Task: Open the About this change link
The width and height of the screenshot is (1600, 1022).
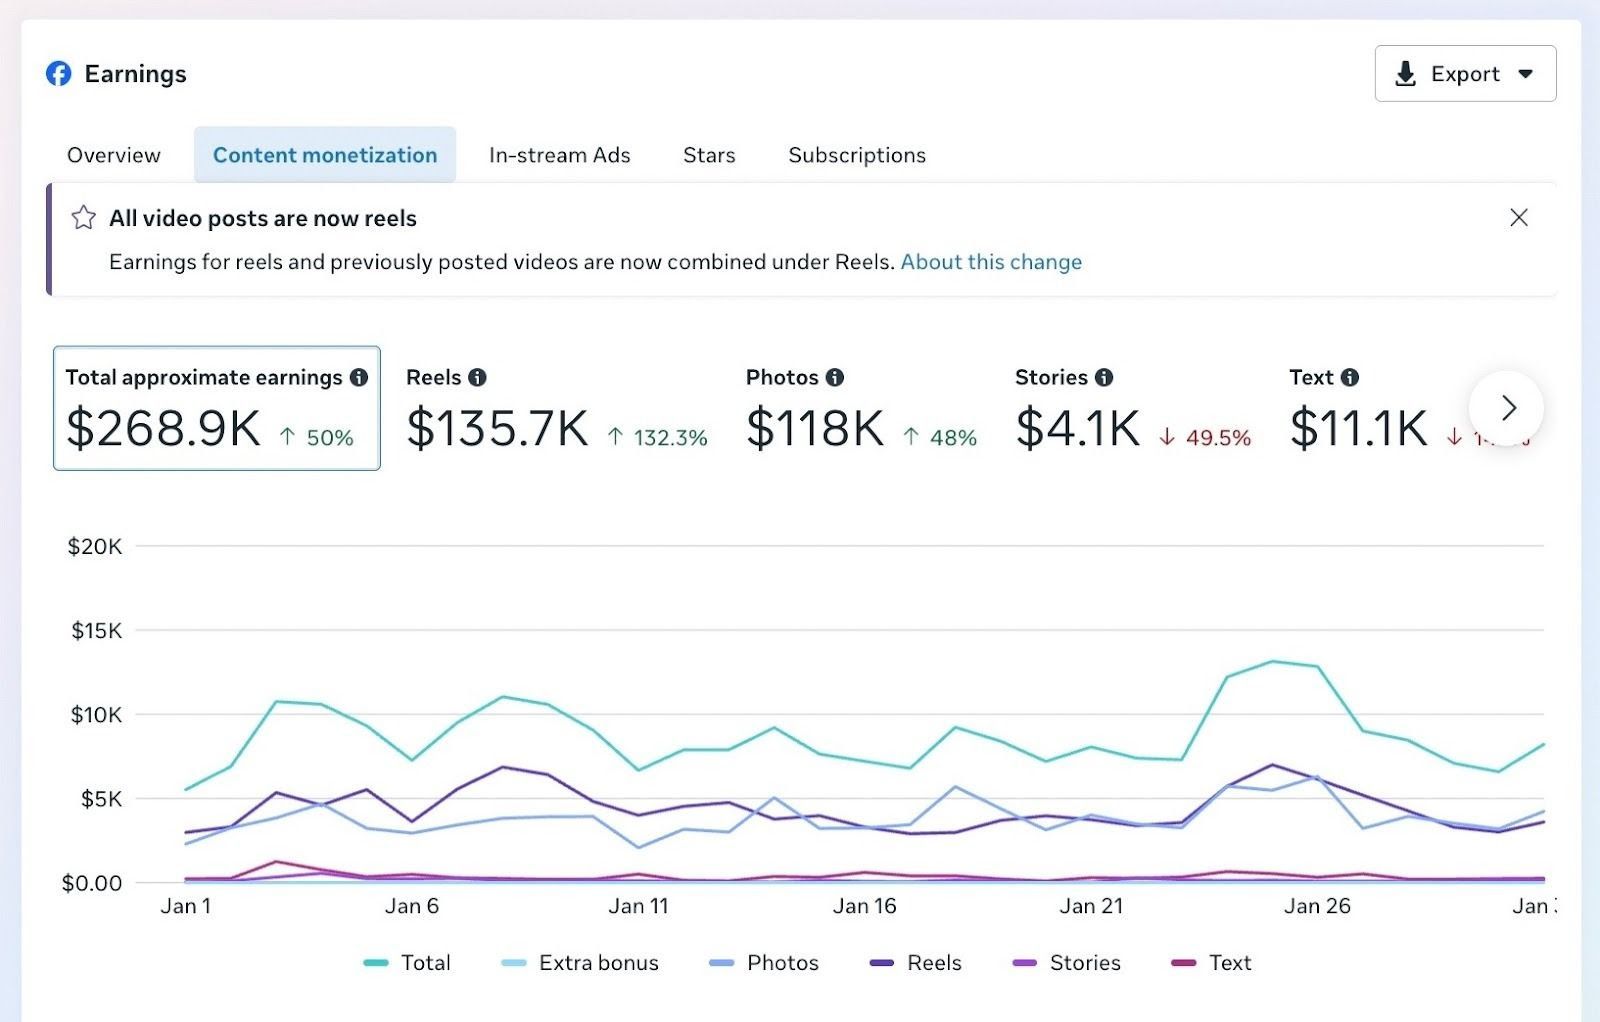Action: pos(991,262)
